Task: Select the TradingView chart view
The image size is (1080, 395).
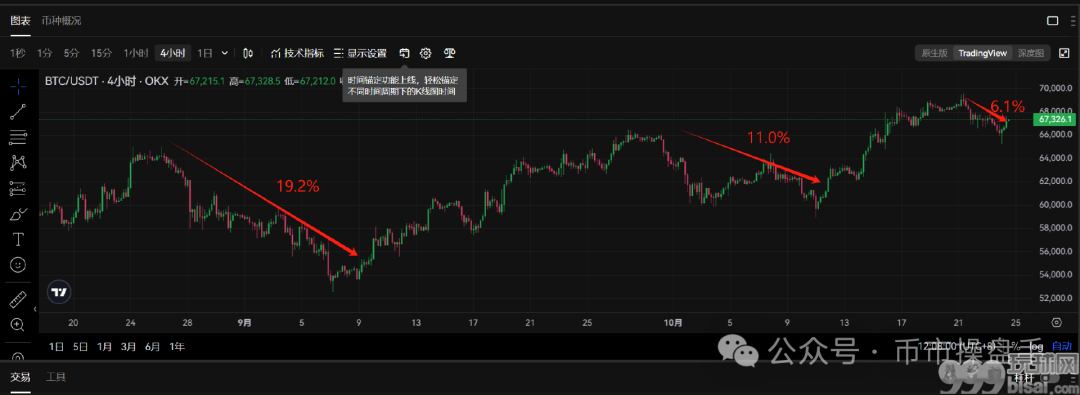Action: point(983,53)
